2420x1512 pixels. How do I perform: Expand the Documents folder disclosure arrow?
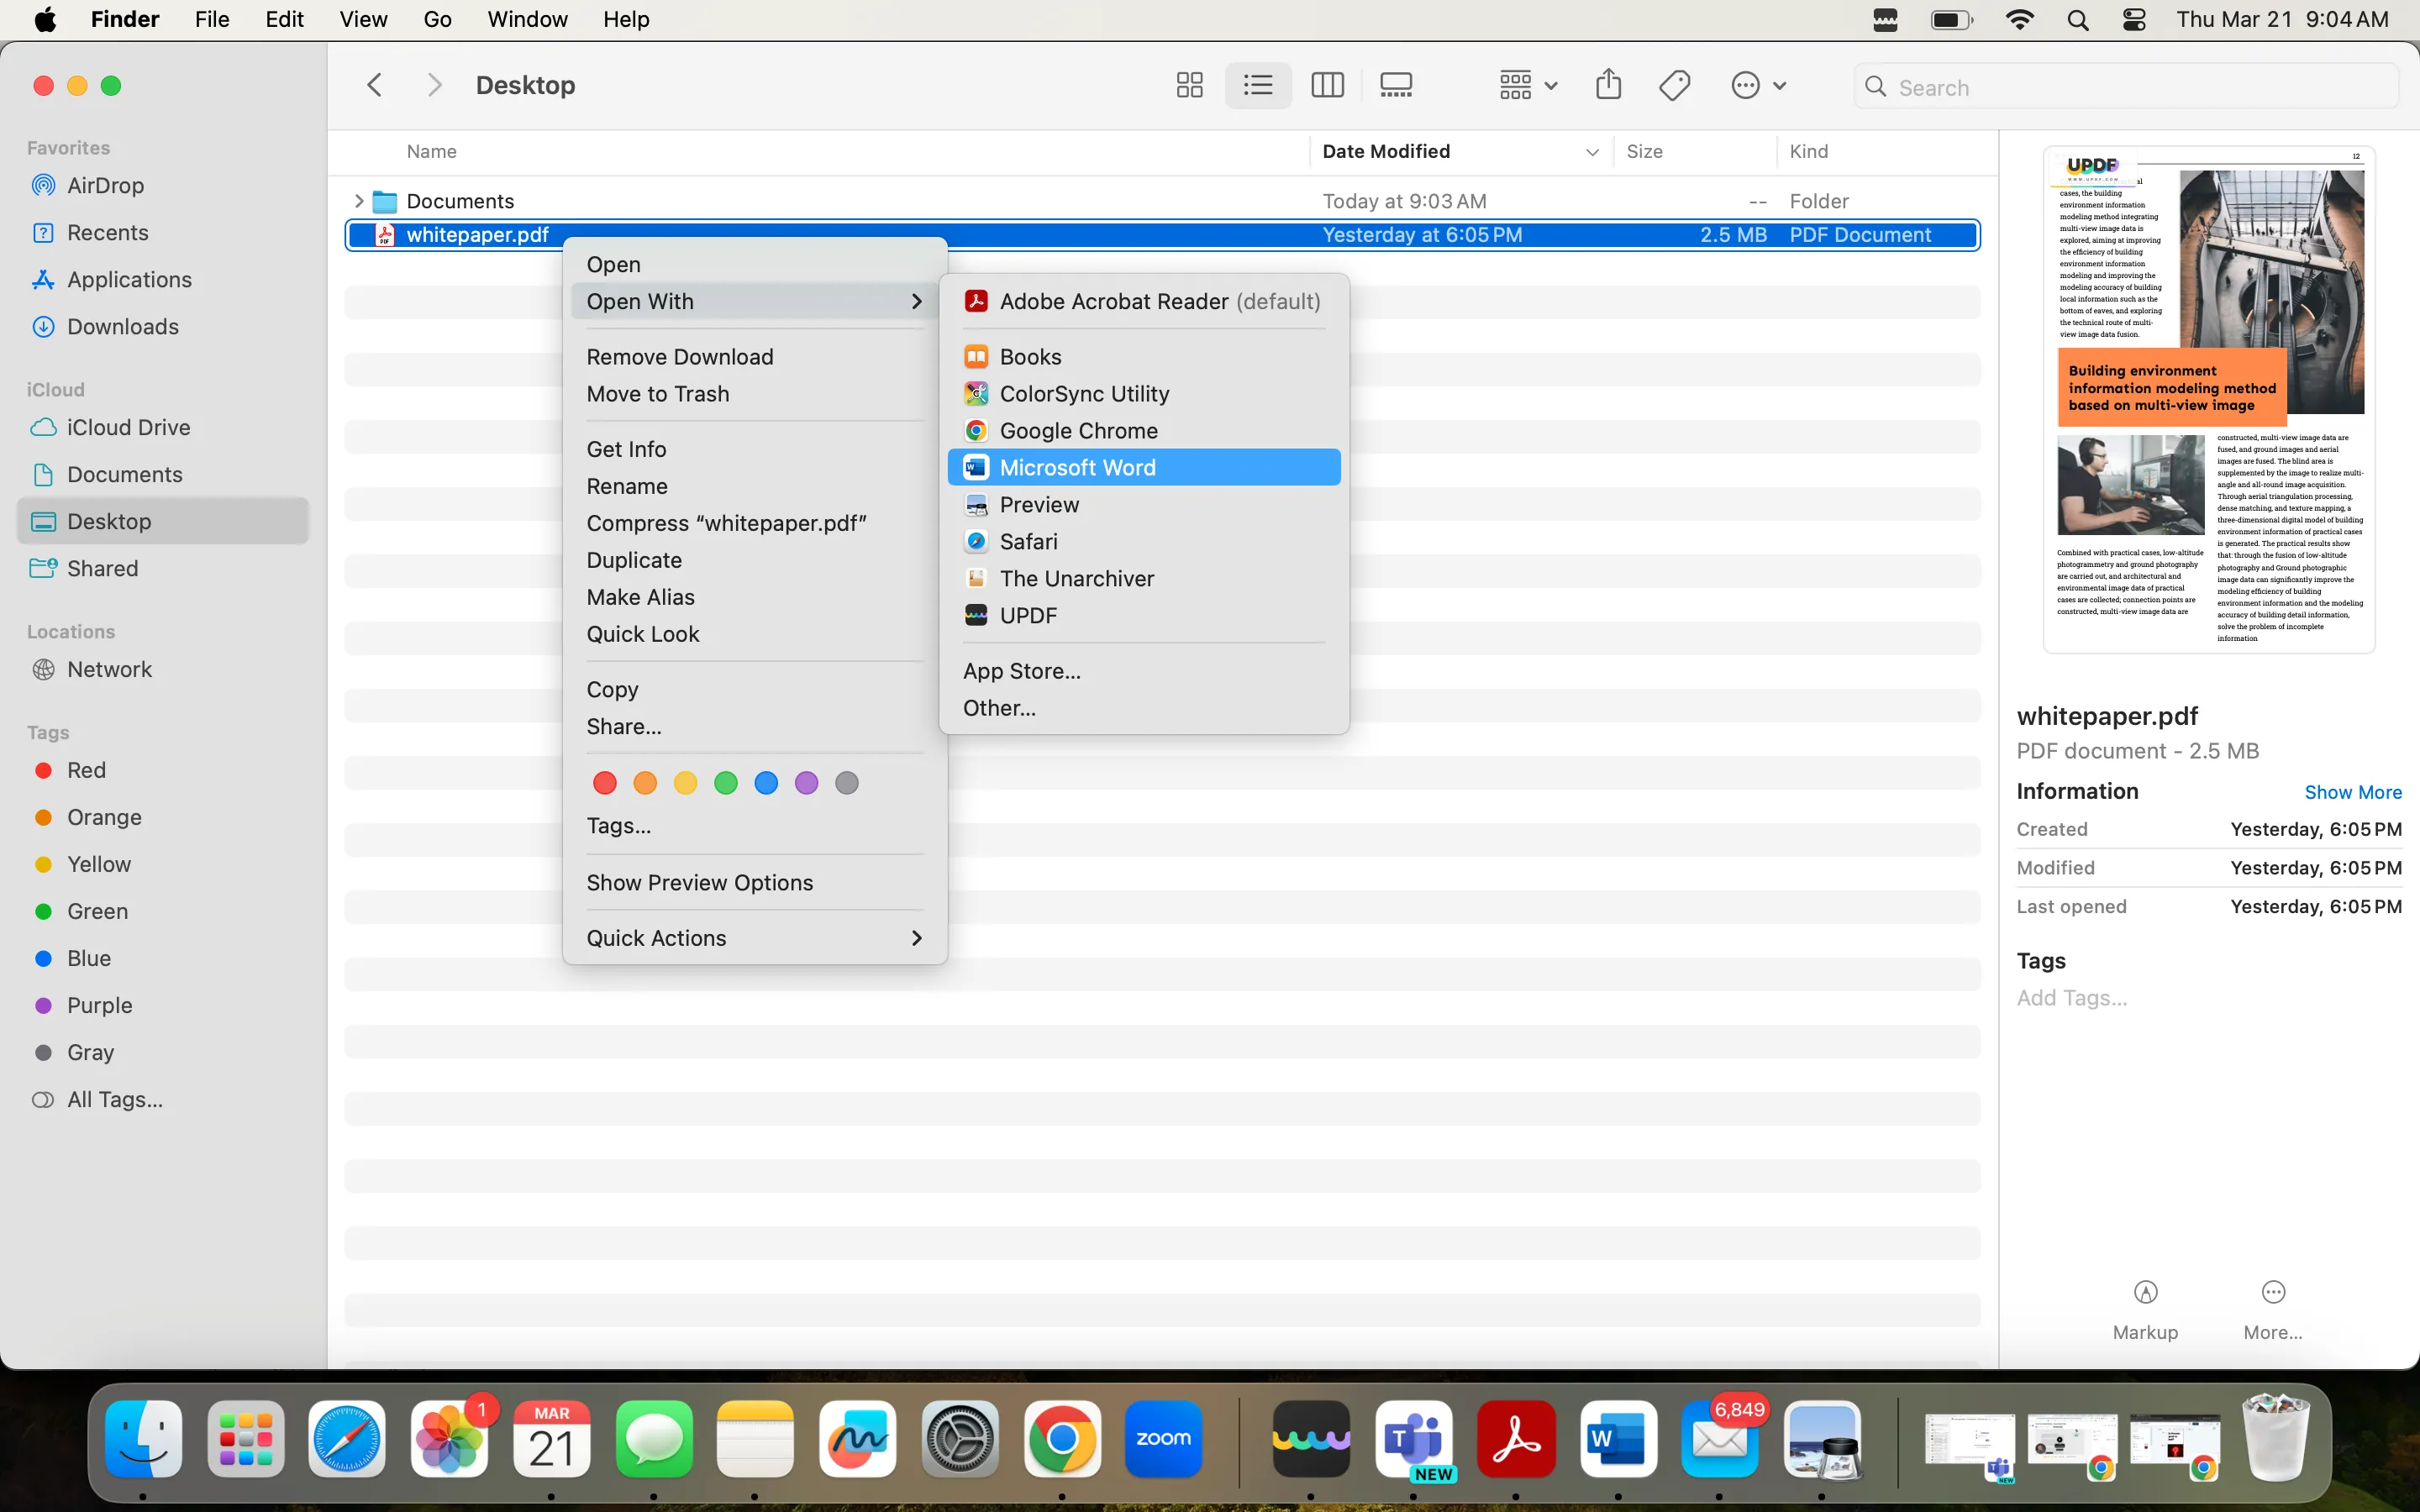358,201
